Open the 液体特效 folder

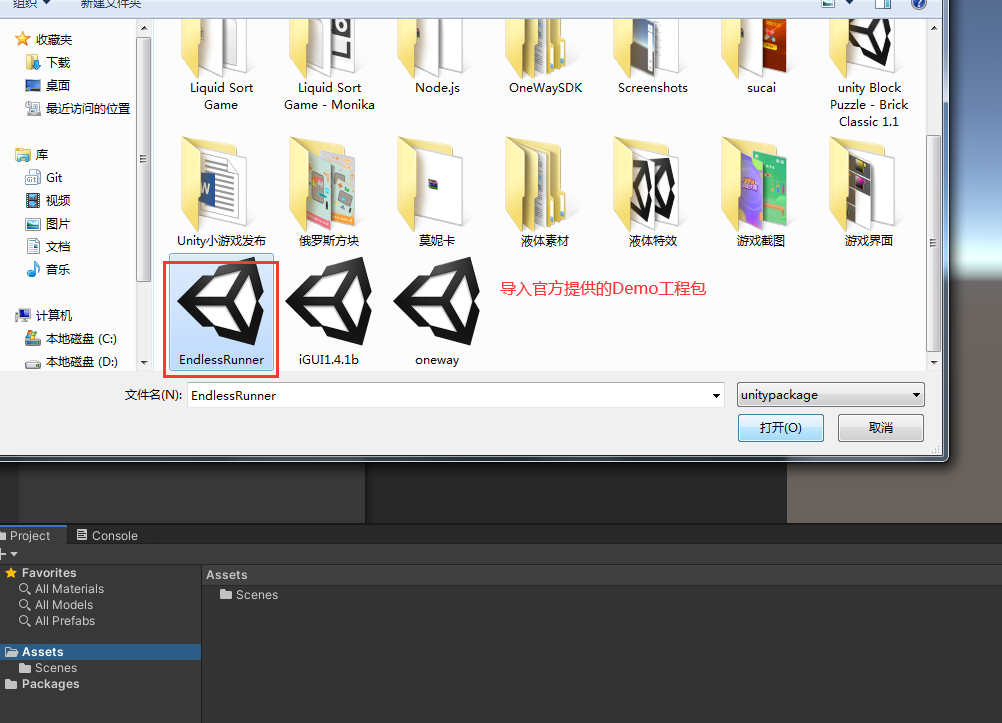[x=652, y=192]
